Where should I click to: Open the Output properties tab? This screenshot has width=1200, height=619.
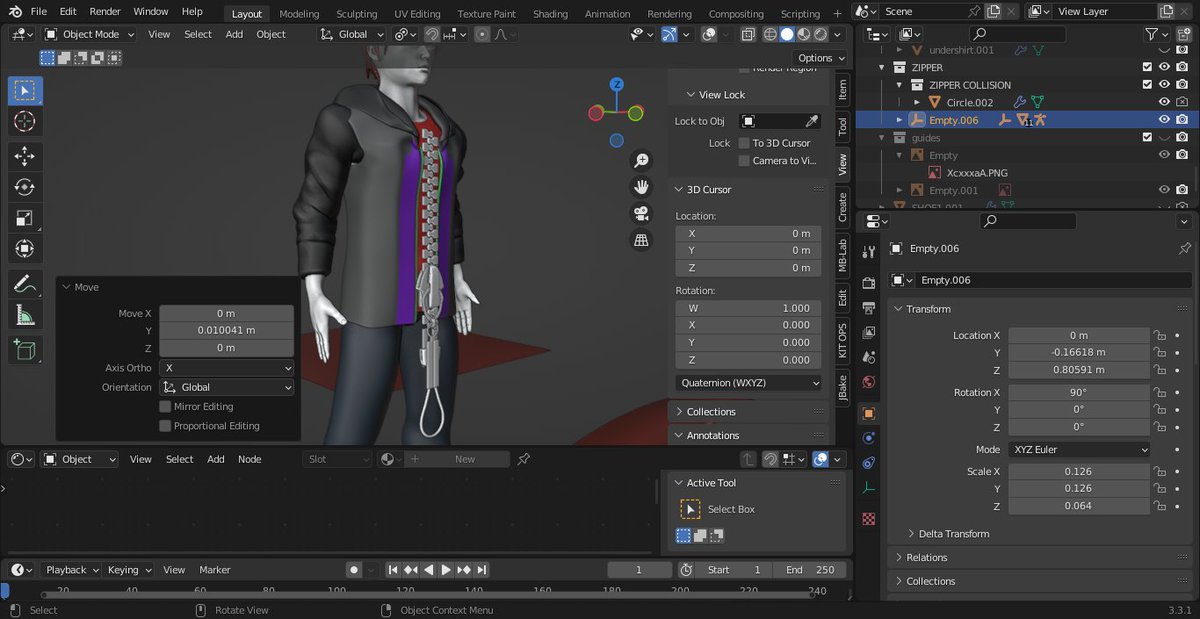(868, 308)
